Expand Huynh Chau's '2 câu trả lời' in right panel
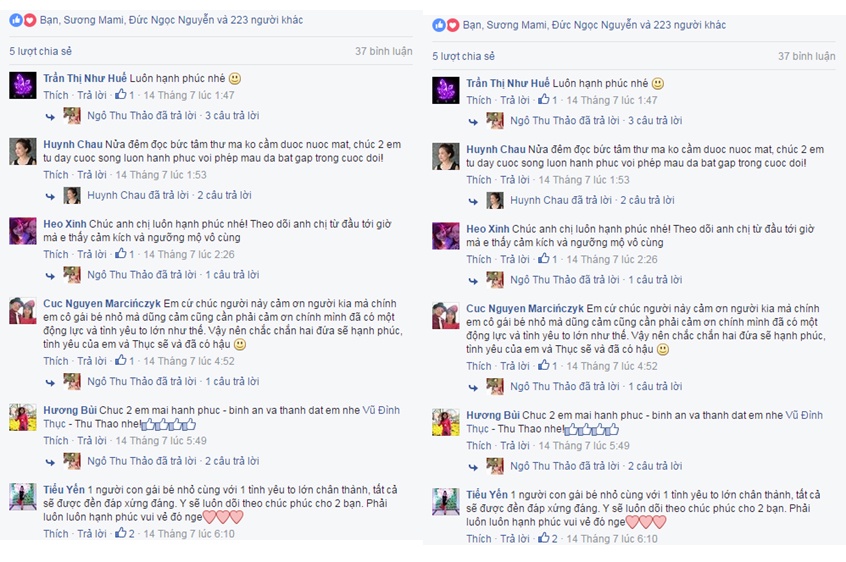 coord(647,200)
